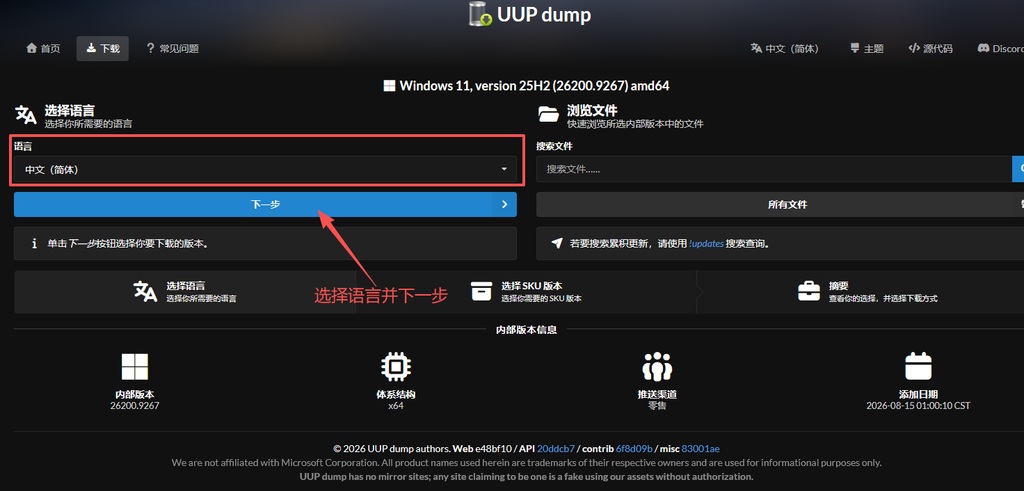The height and width of the screenshot is (491, 1024).
Task: Click the Windows 11, version 25H2 title text
Action: coord(535,86)
